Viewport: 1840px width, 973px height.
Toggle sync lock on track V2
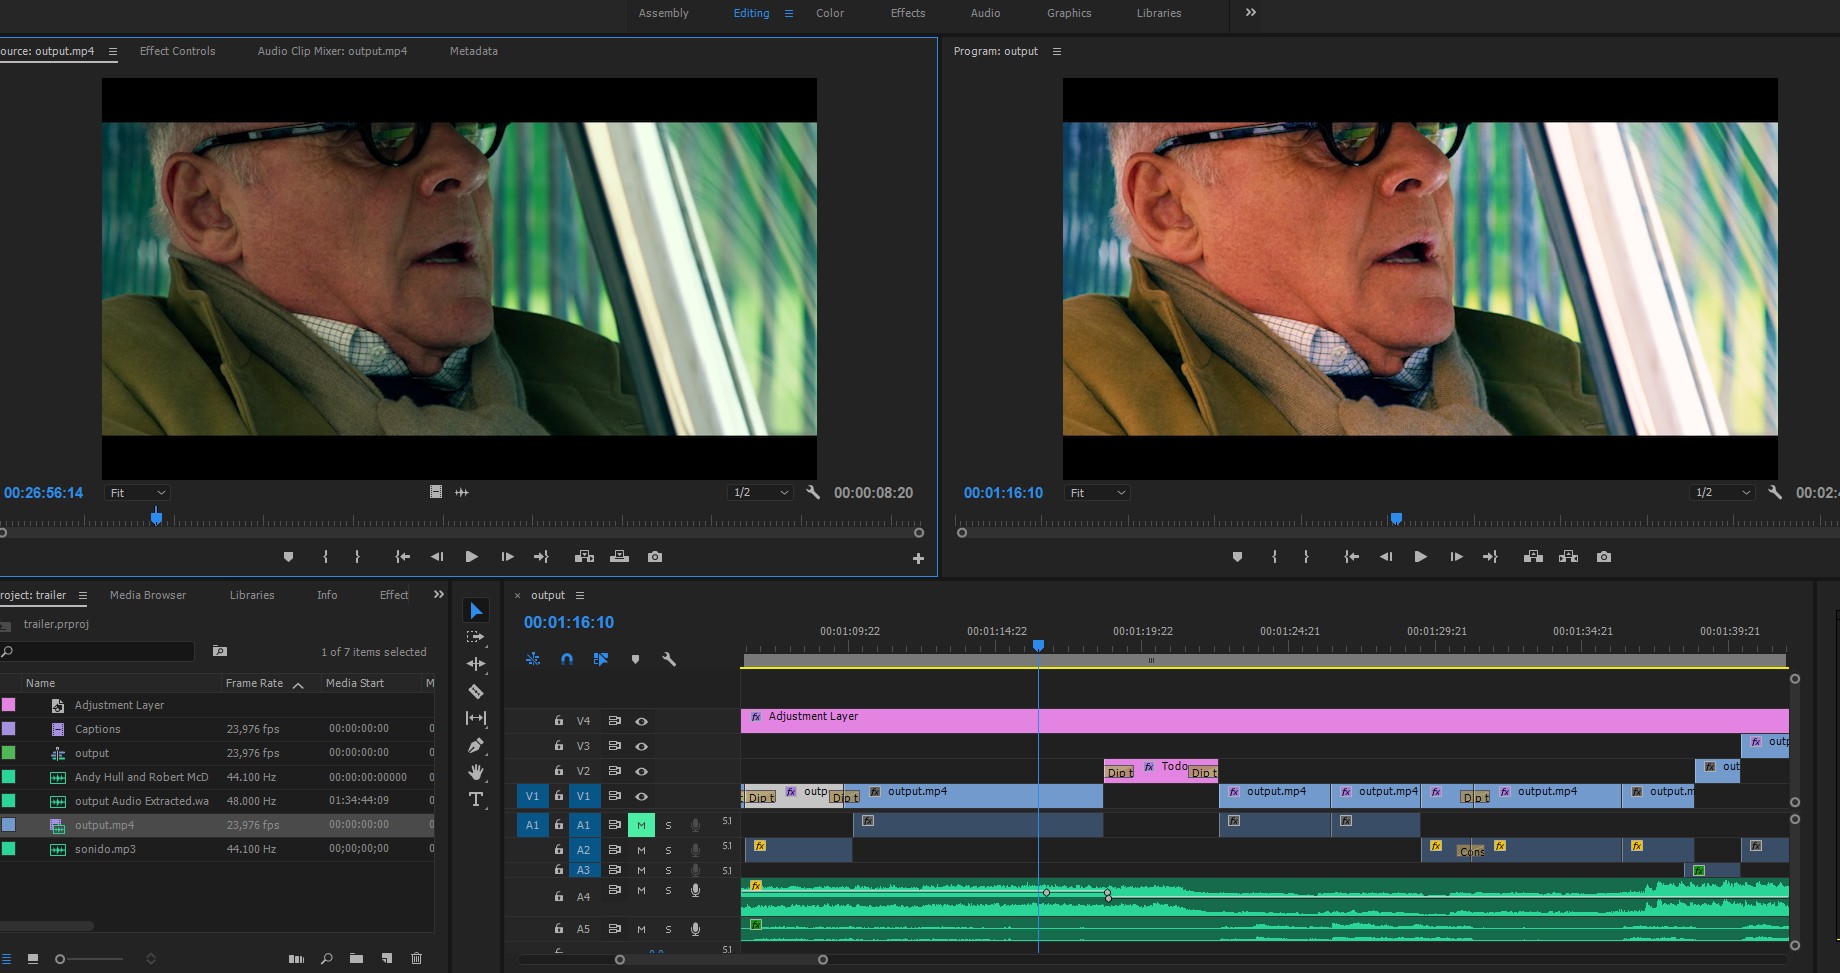pyautogui.click(x=615, y=771)
